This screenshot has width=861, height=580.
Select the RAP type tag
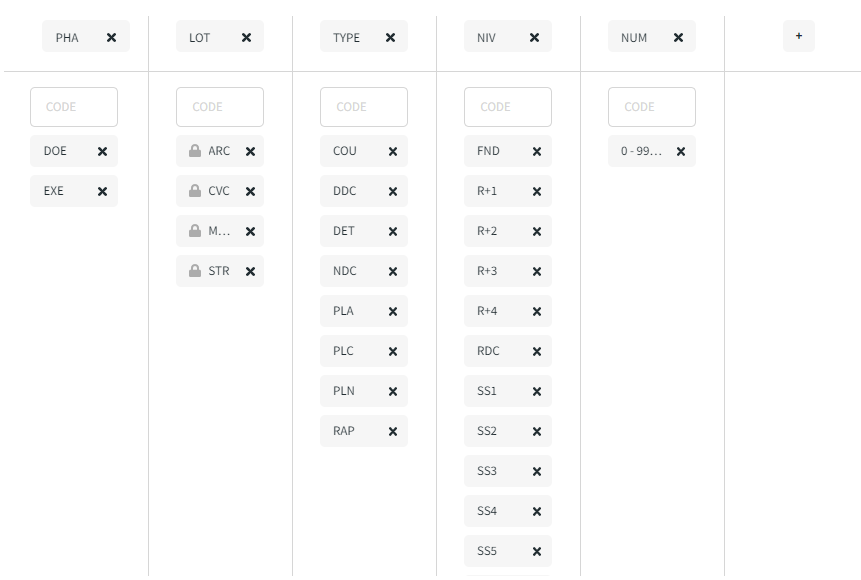345,431
